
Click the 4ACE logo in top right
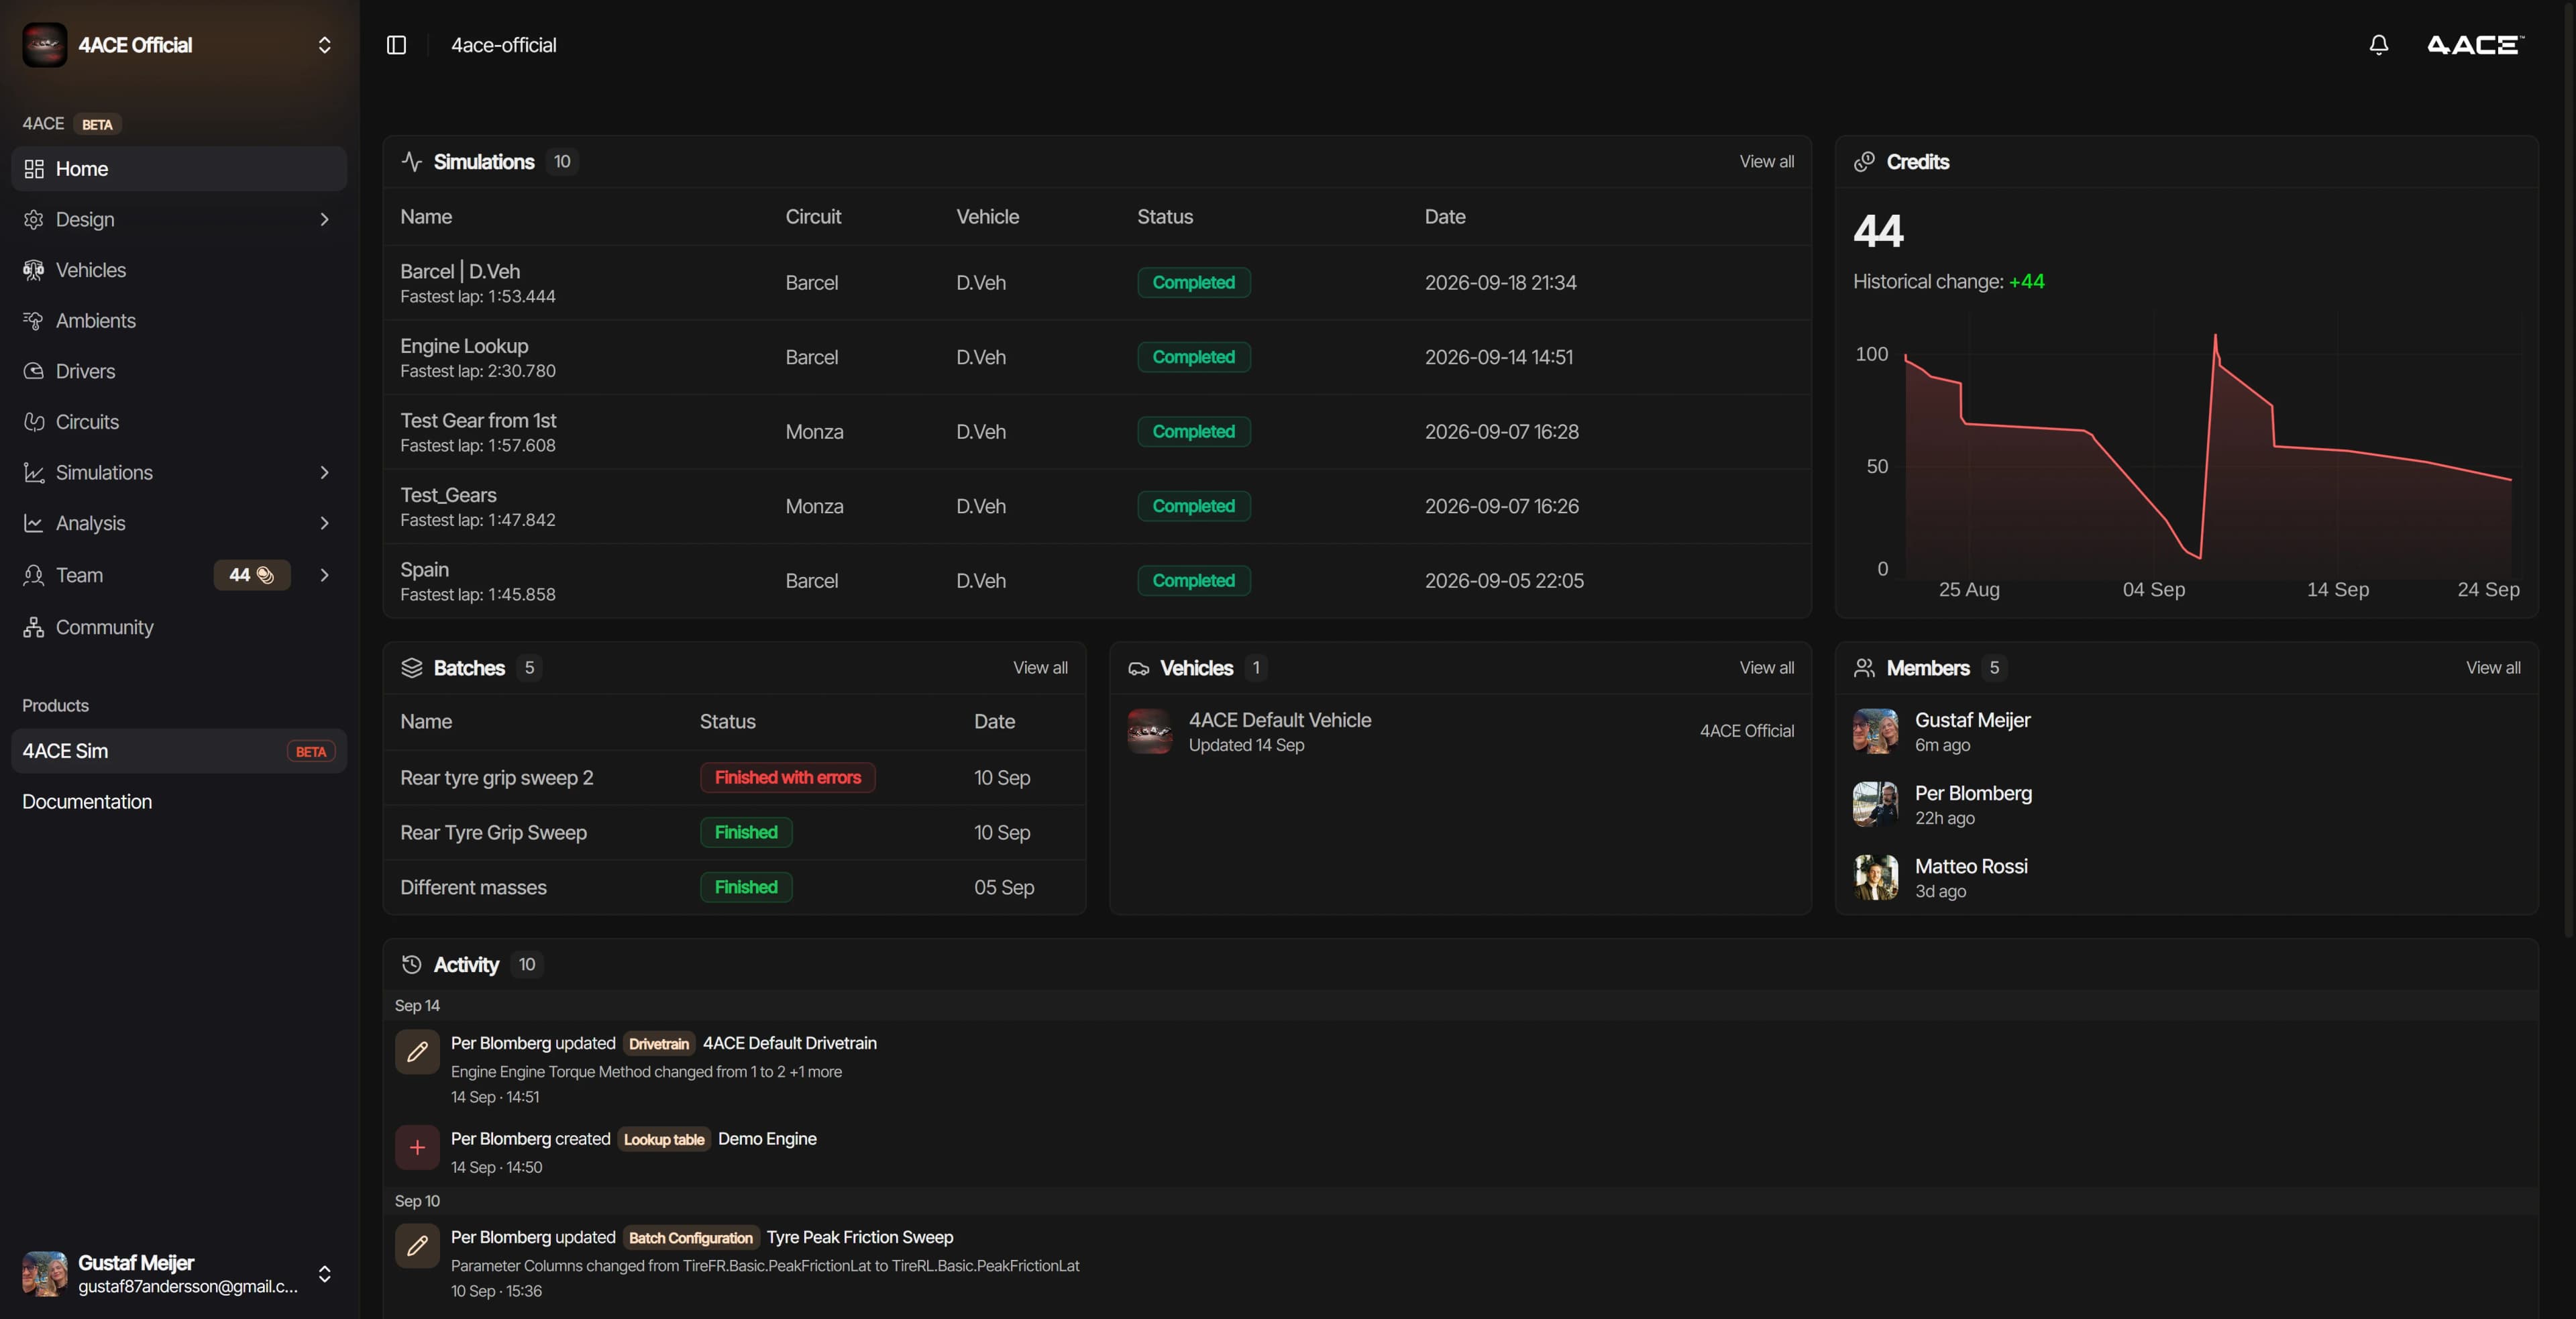point(2475,45)
